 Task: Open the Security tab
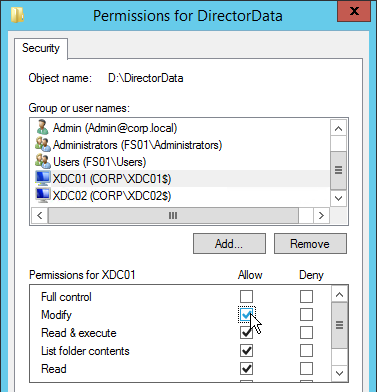(41, 48)
